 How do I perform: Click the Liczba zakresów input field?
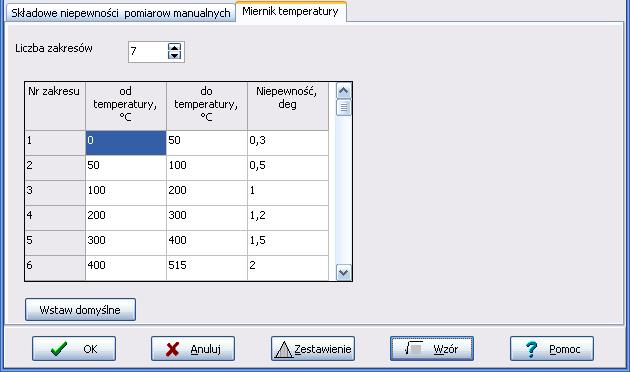tap(148, 52)
